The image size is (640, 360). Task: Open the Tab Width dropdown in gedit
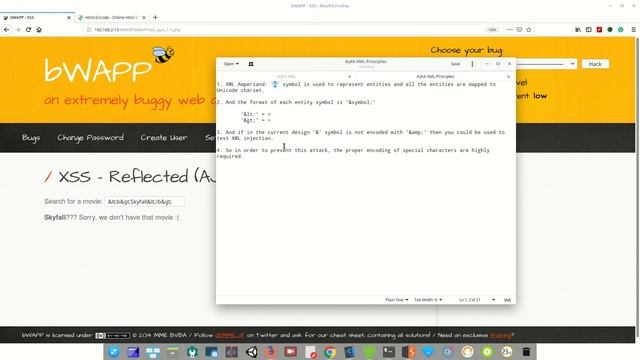pyautogui.click(x=428, y=300)
